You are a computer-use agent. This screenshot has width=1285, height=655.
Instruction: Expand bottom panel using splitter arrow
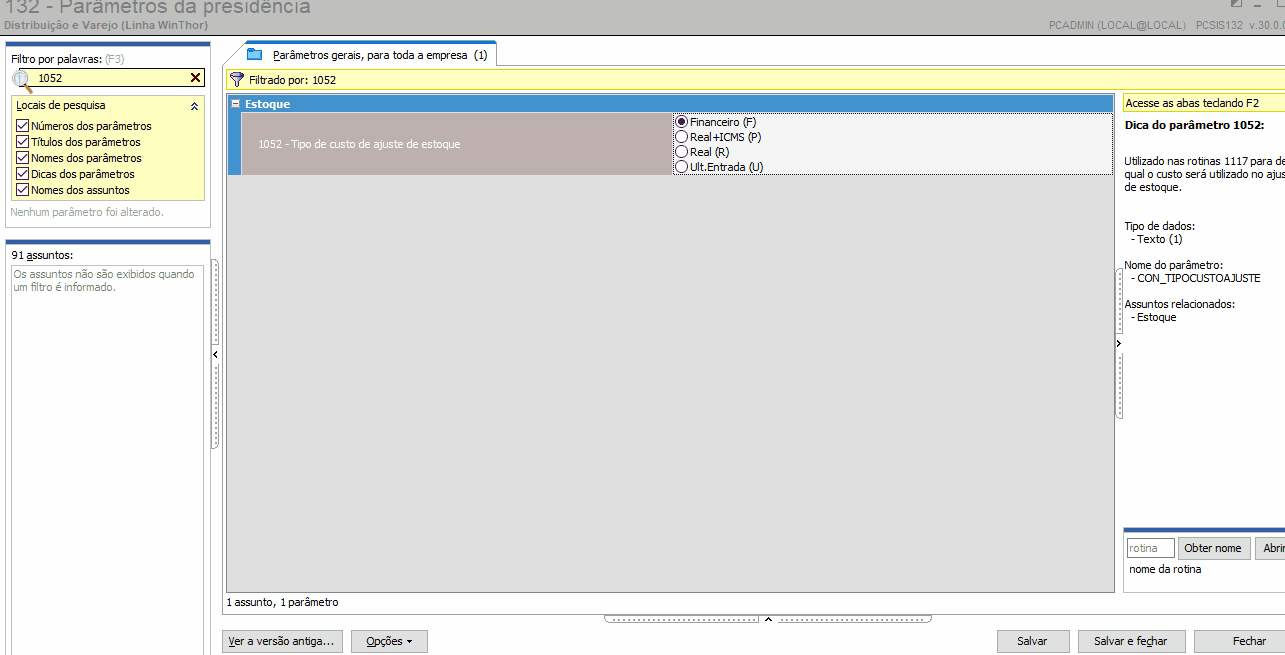point(768,620)
